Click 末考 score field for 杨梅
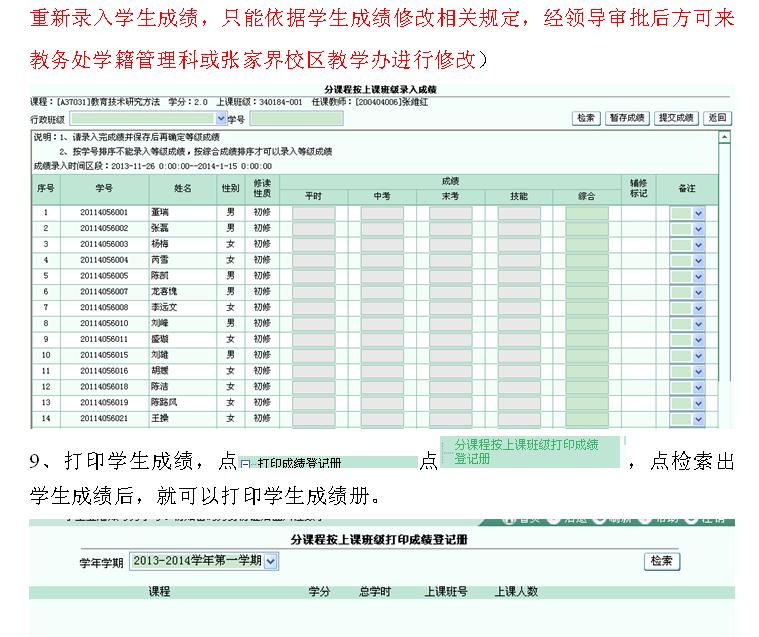759x637 pixels. 450,244
